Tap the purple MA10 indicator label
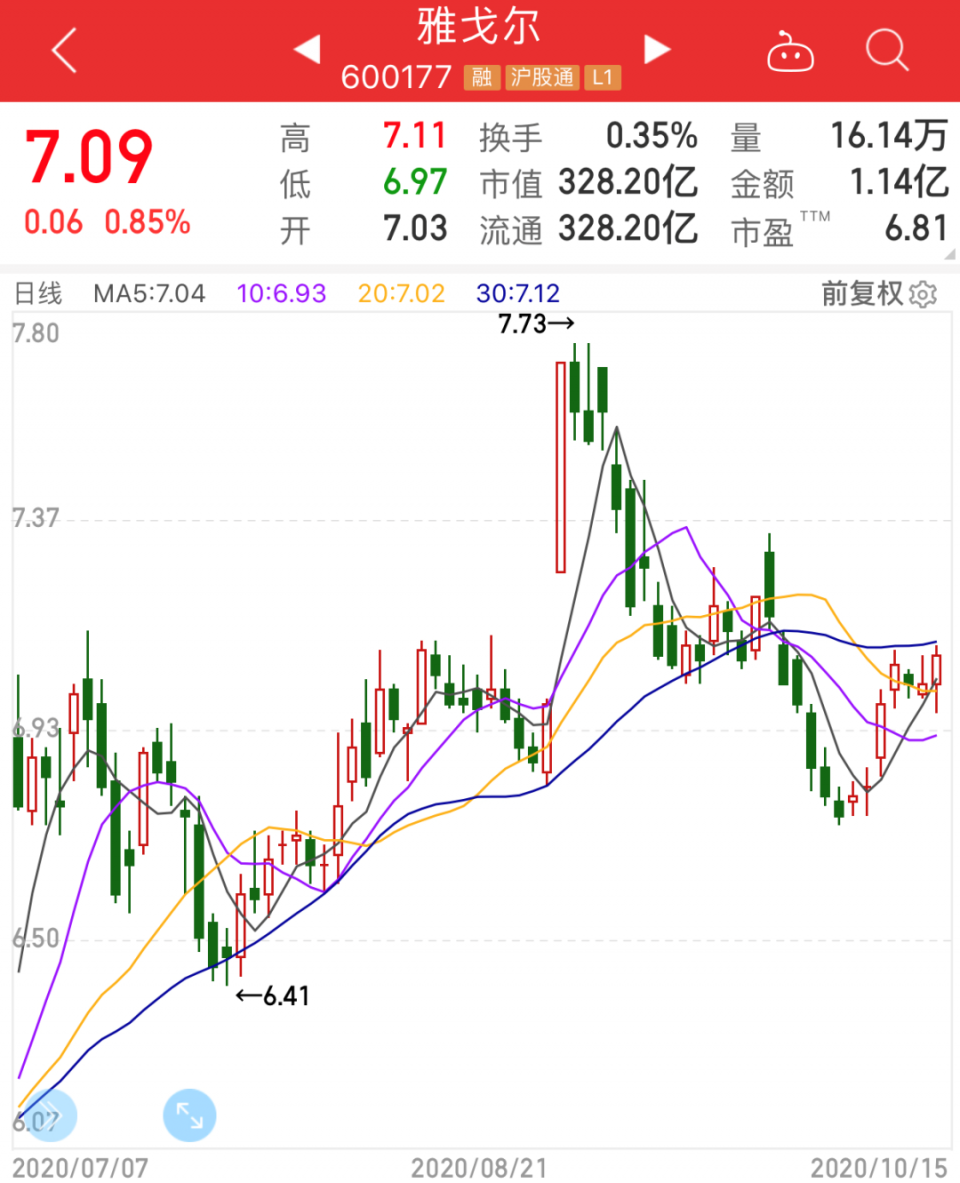 [283, 294]
